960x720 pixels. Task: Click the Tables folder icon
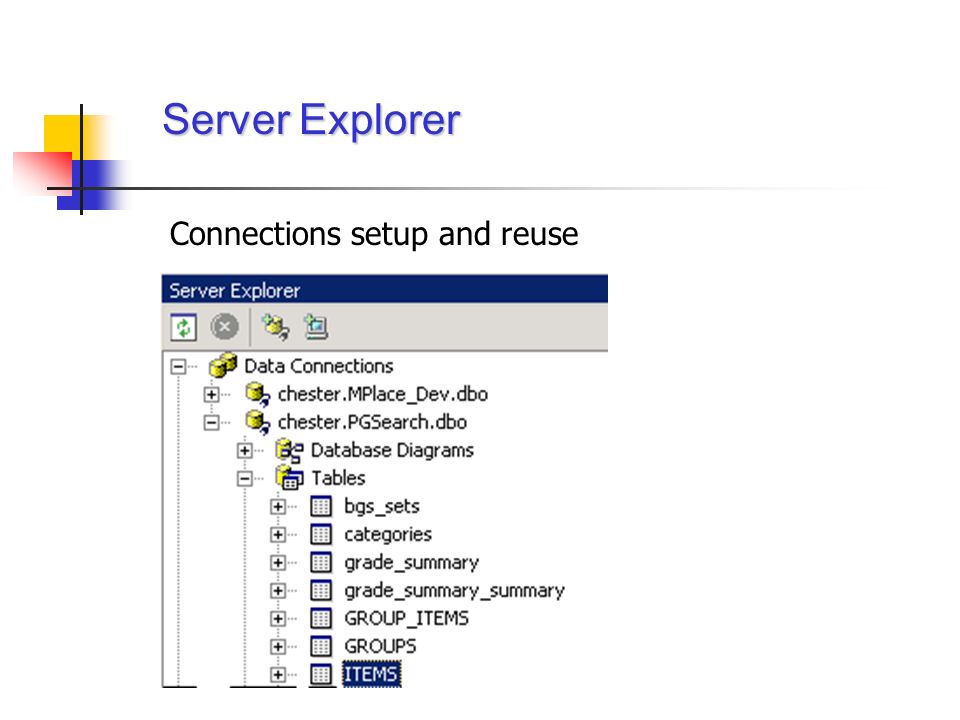(289, 478)
